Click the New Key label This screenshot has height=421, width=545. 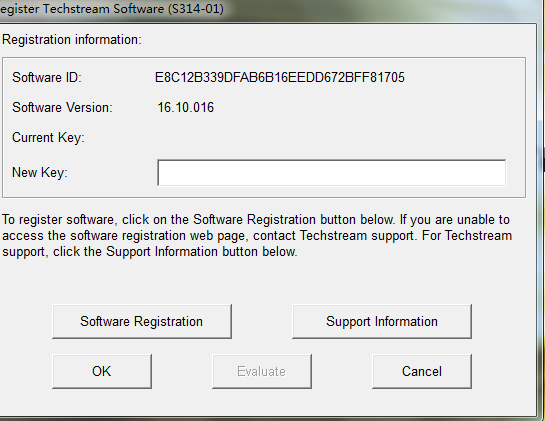[x=40, y=172]
